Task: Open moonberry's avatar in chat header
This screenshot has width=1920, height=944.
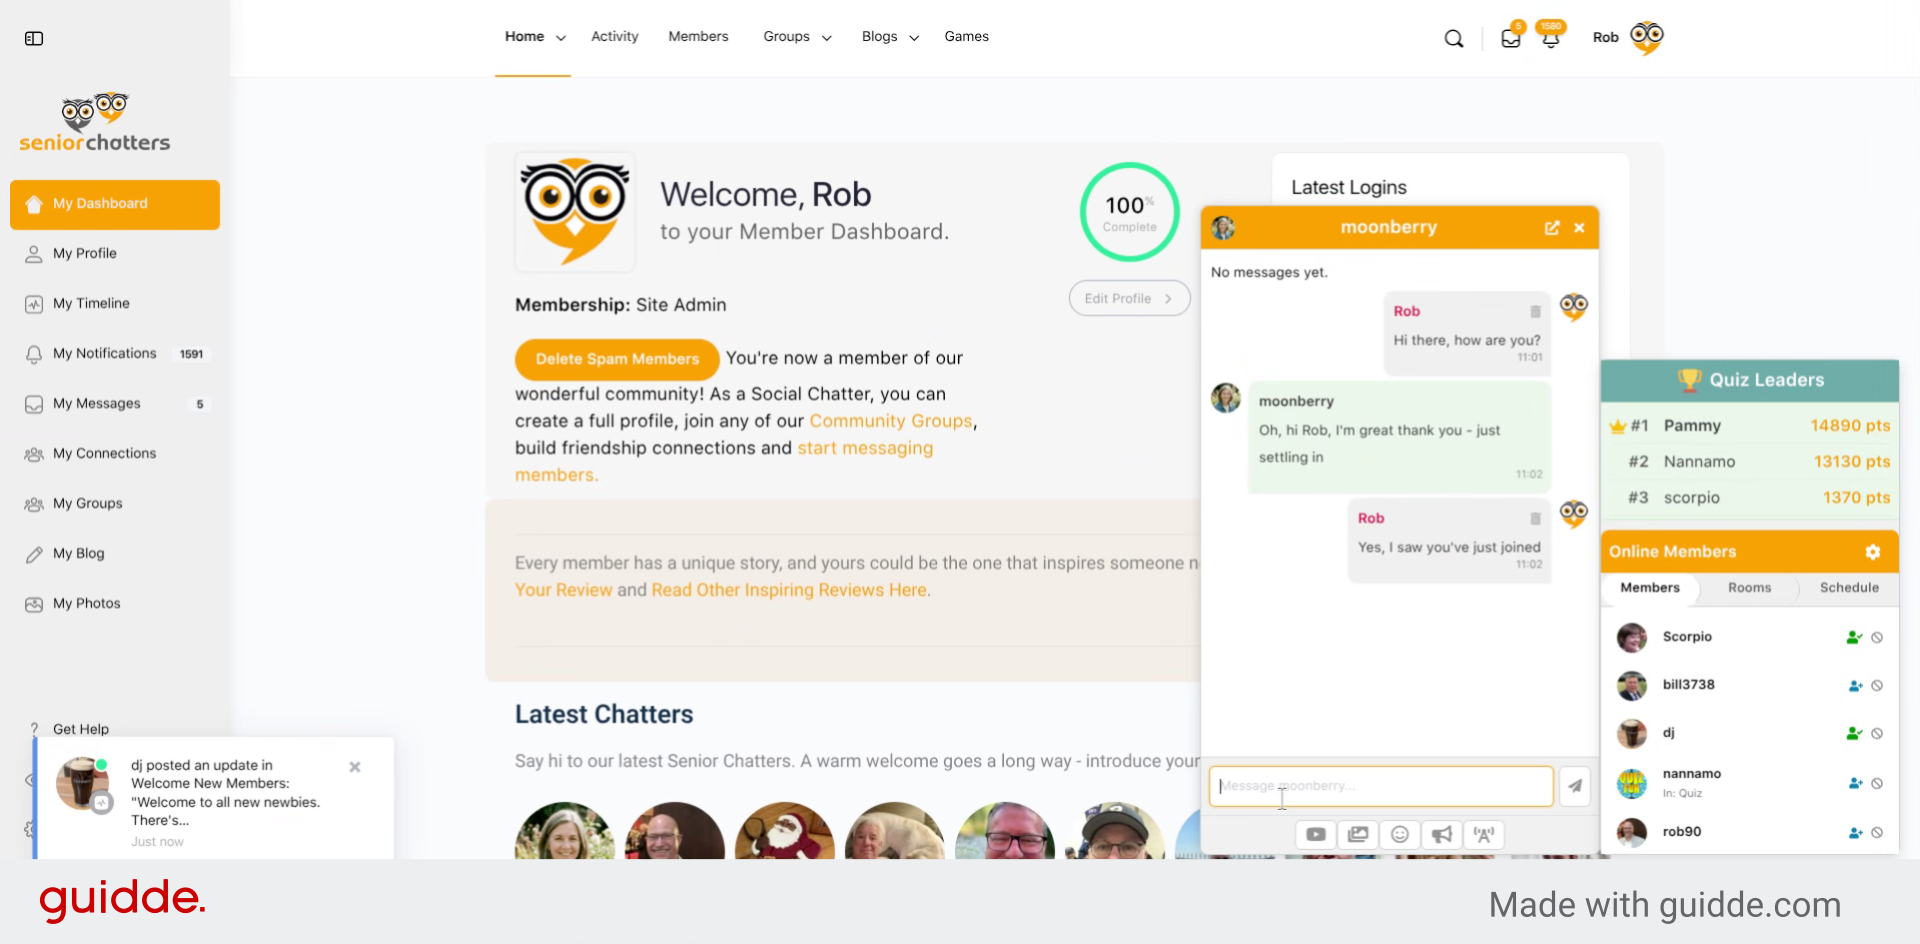Action: [x=1223, y=228]
